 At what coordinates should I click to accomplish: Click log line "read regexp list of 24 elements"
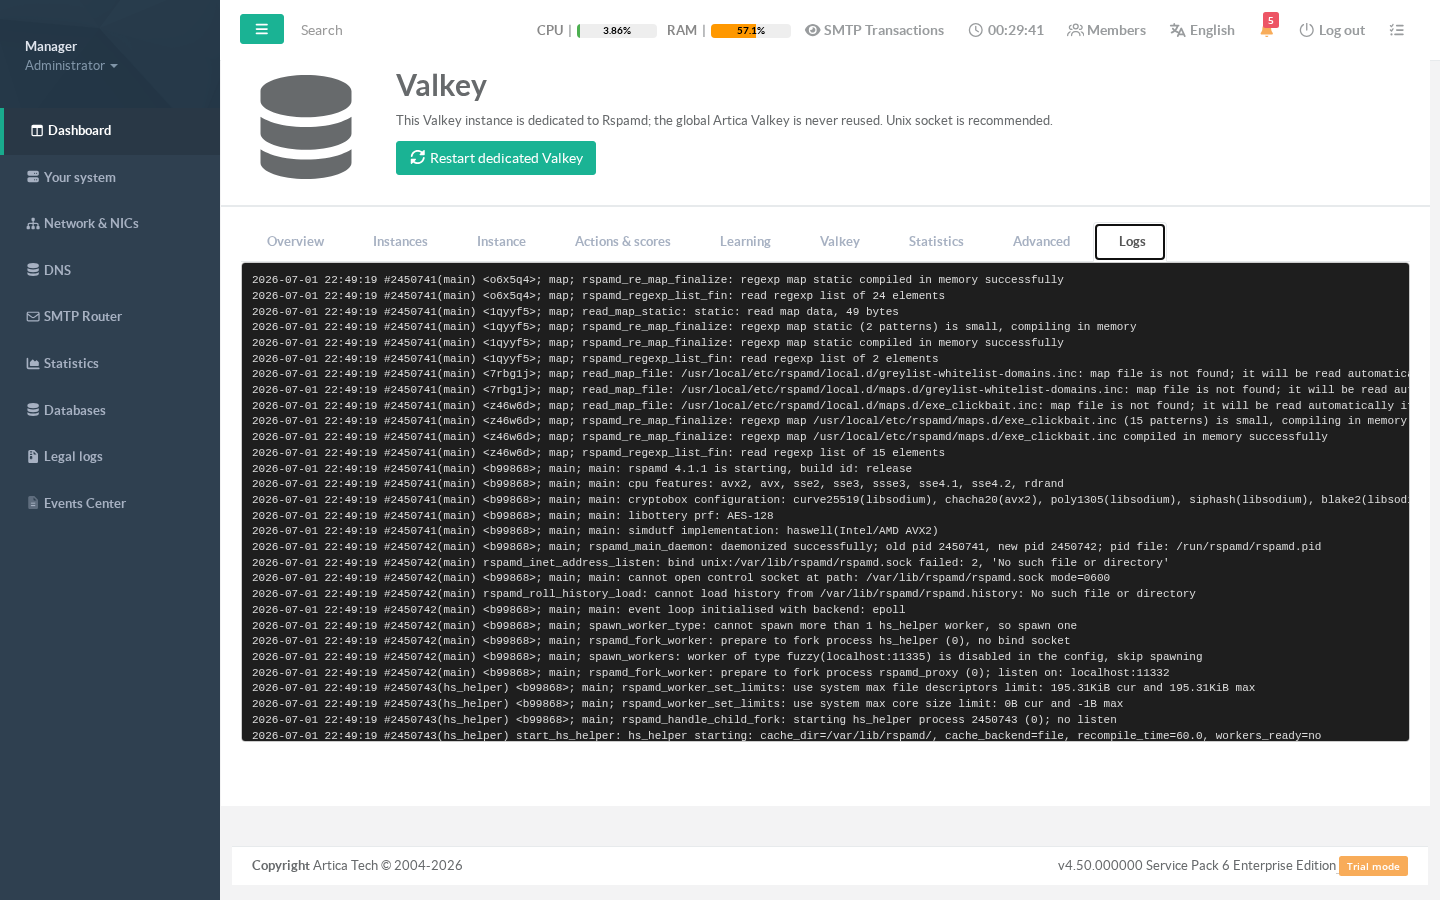598,296
